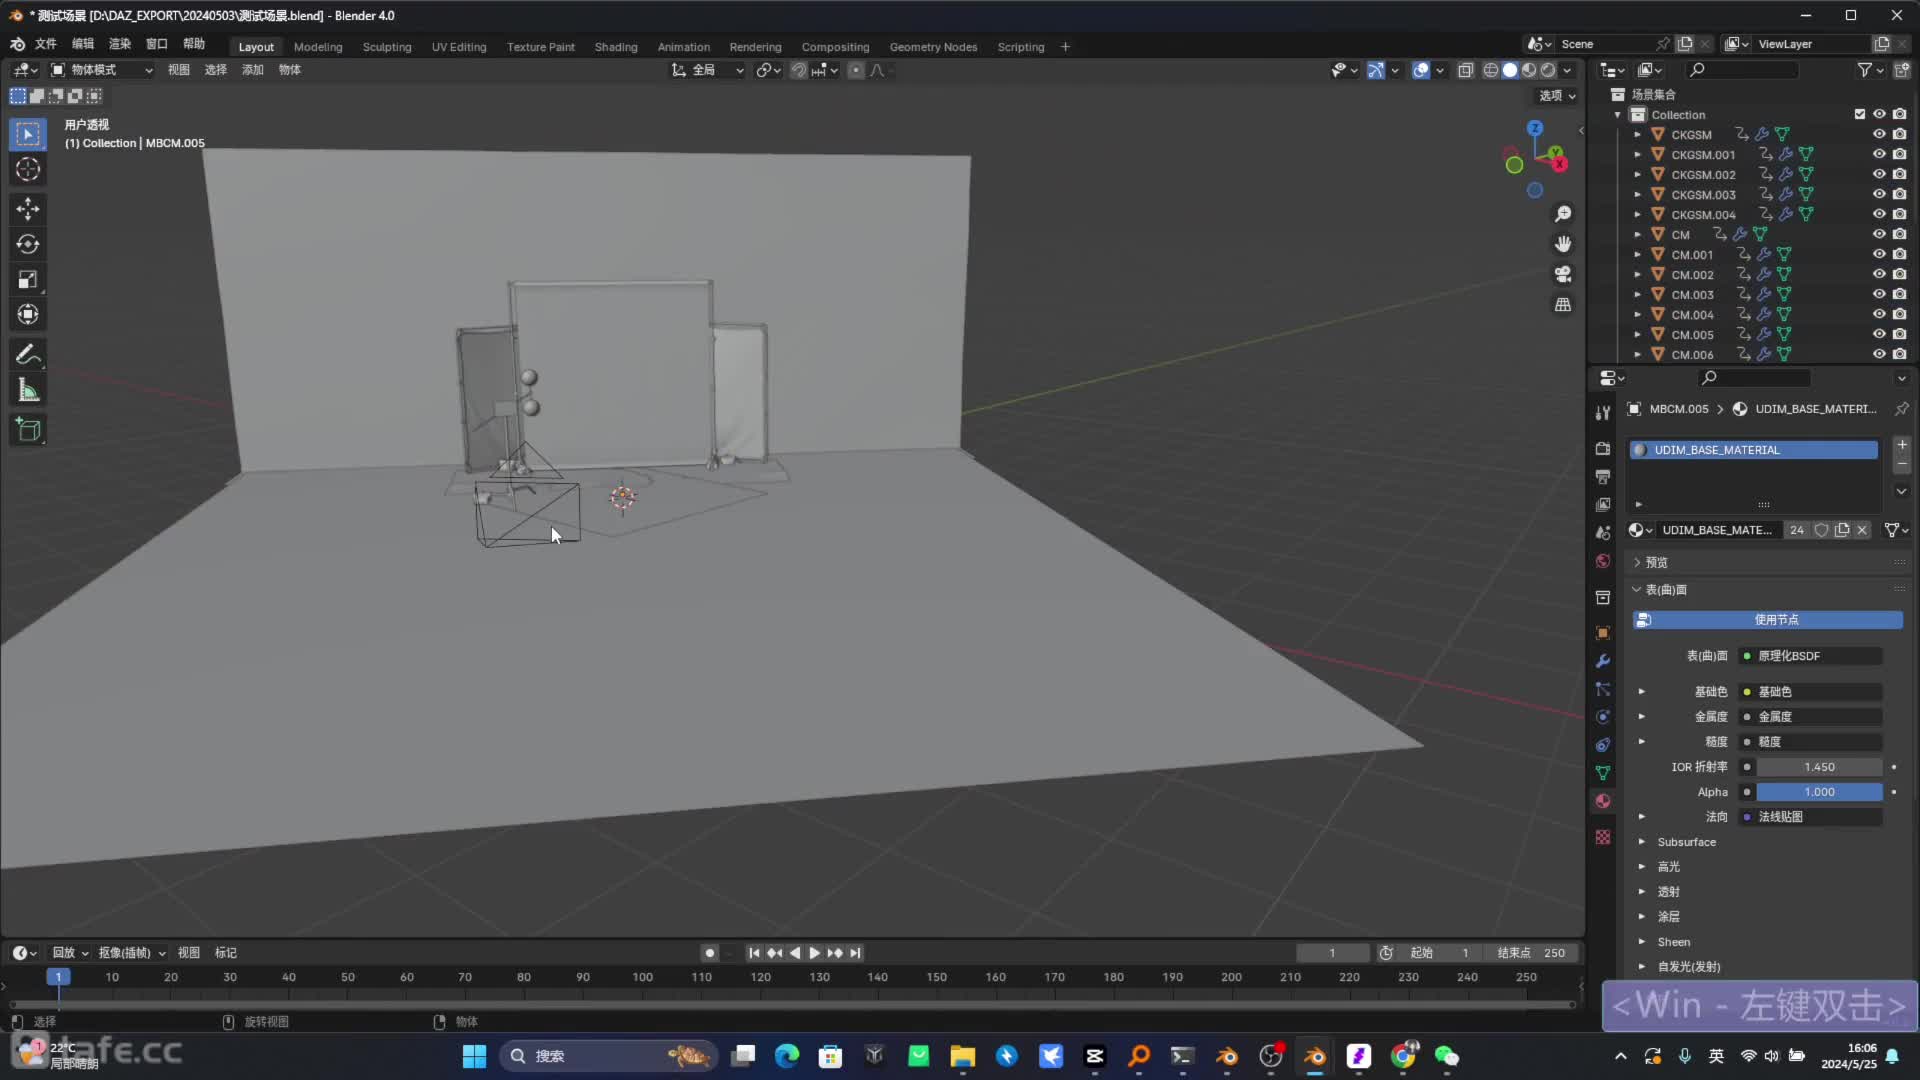Select the Add Cube tool

(x=28, y=430)
